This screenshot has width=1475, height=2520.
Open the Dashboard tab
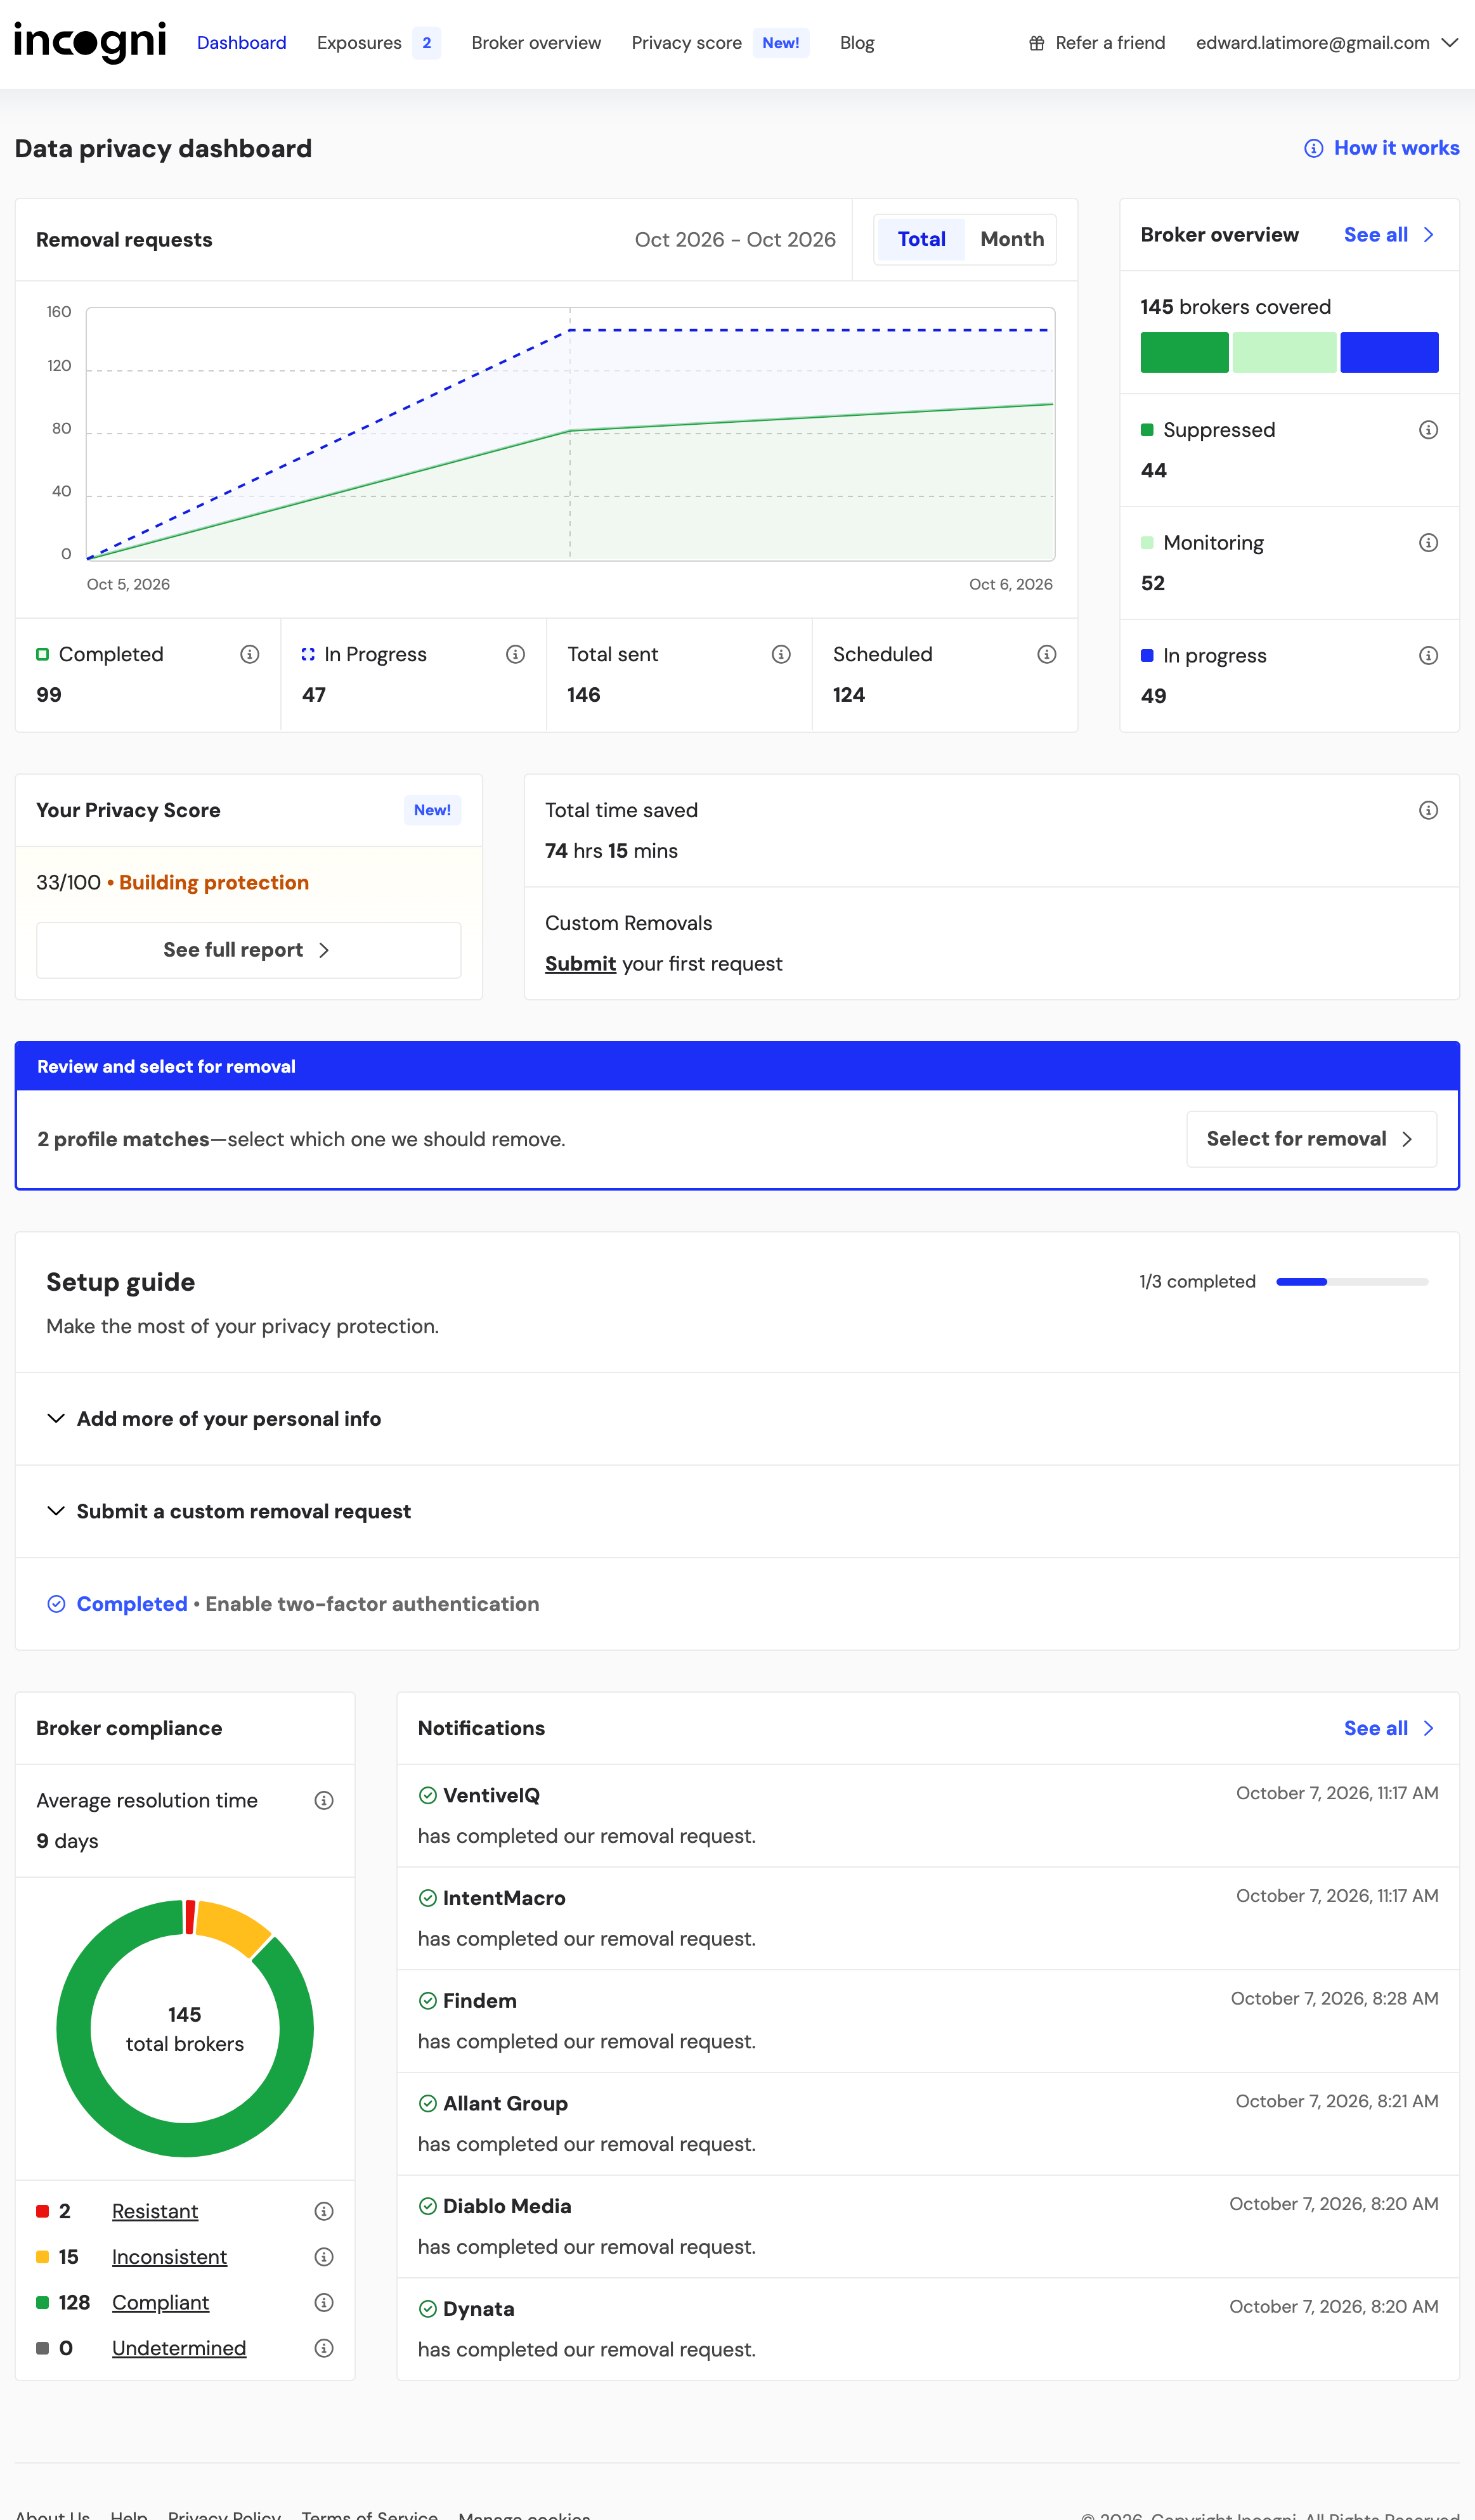[x=242, y=43]
